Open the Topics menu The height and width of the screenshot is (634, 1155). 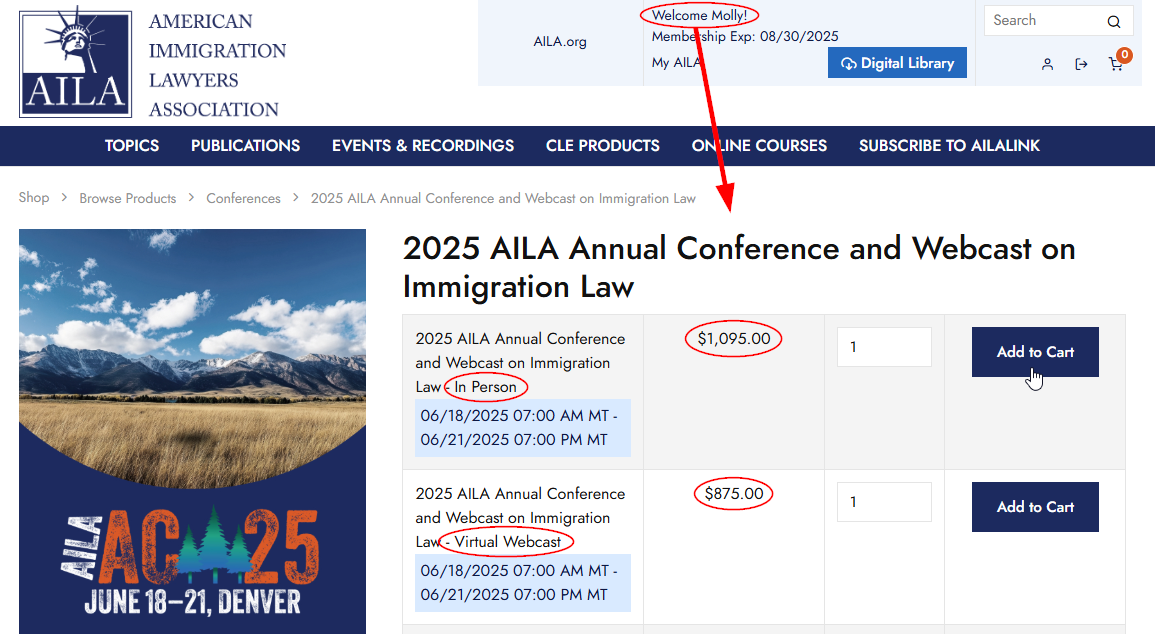(132, 146)
